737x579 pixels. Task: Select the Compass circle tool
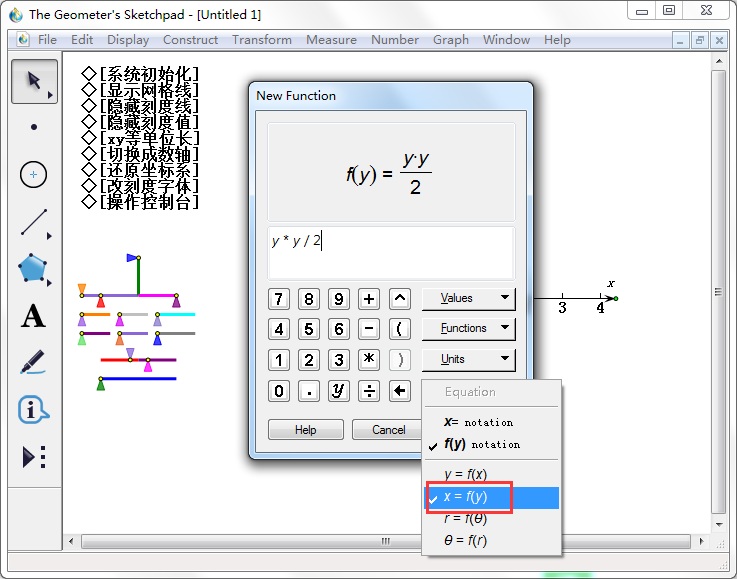coord(34,174)
